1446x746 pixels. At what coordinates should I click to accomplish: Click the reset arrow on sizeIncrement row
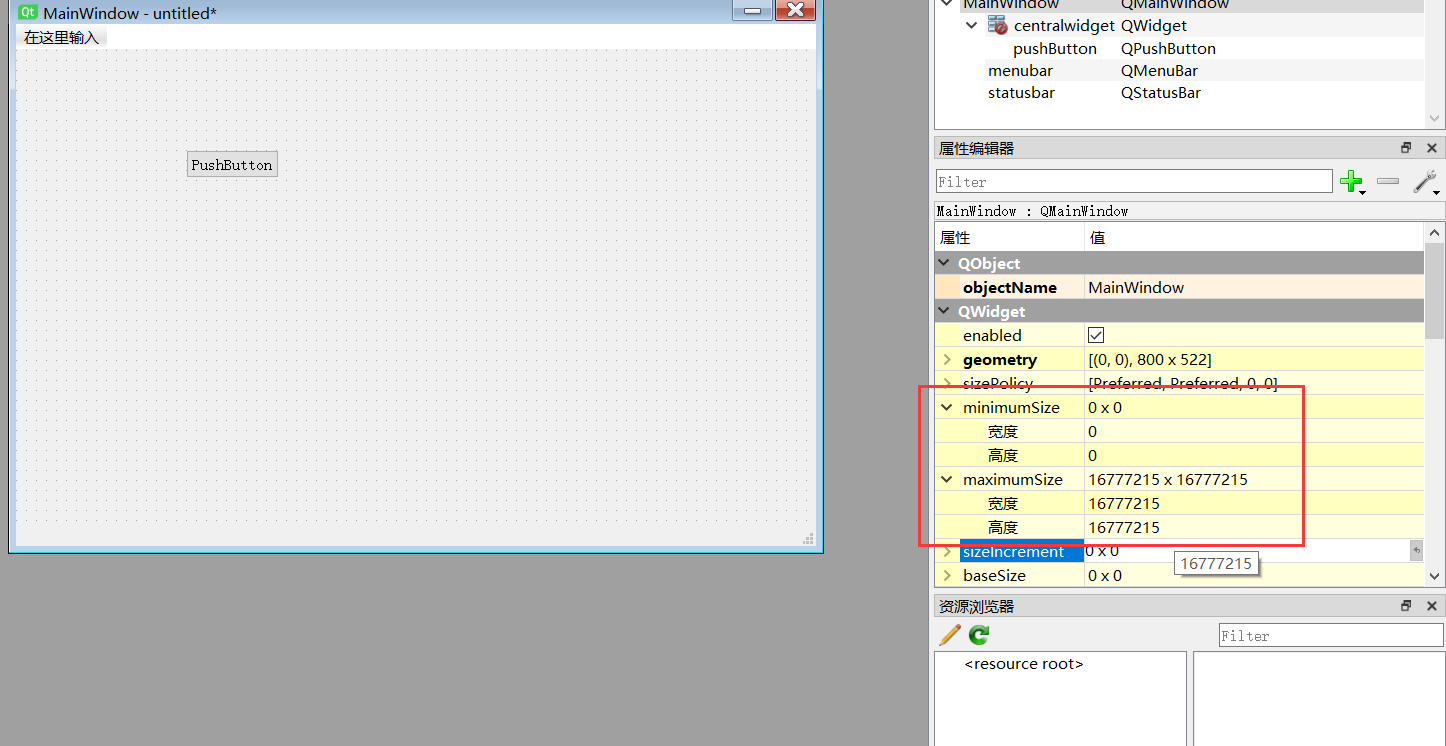pyautogui.click(x=1416, y=551)
